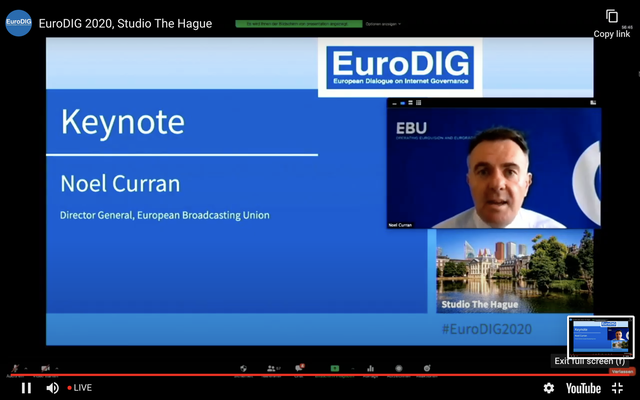
Task: Toggle the Zoom camera video icon
Action: pyautogui.click(x=45, y=368)
